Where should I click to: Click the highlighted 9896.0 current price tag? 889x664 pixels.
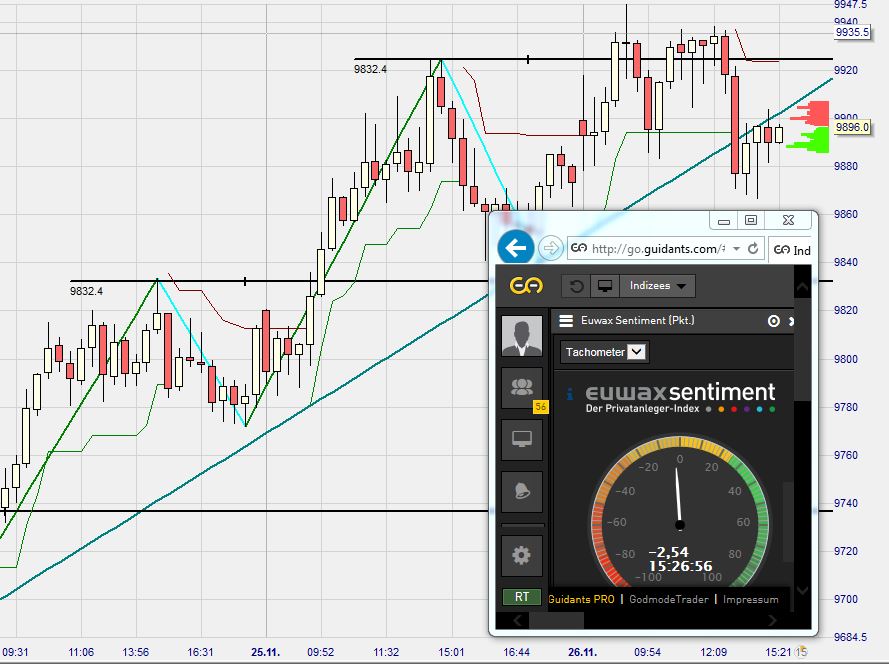click(852, 127)
